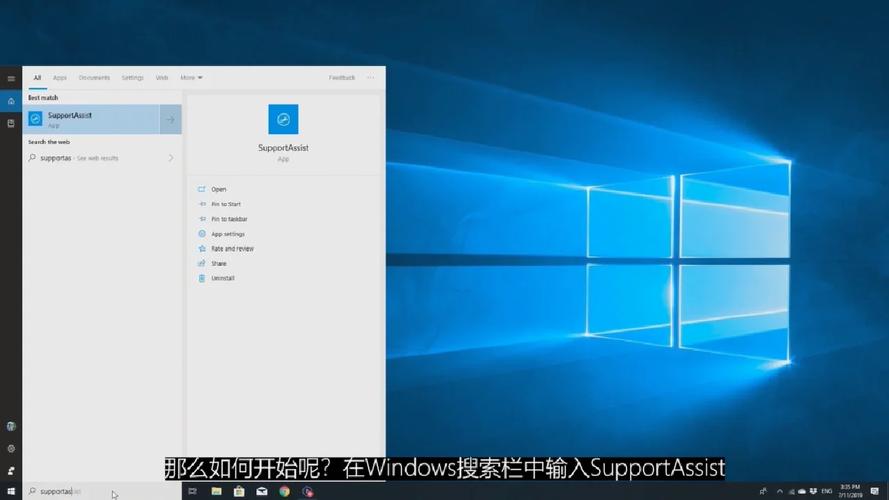Image resolution: width=889 pixels, height=500 pixels.
Task: Expand the More filter dropdown
Action: (191, 78)
